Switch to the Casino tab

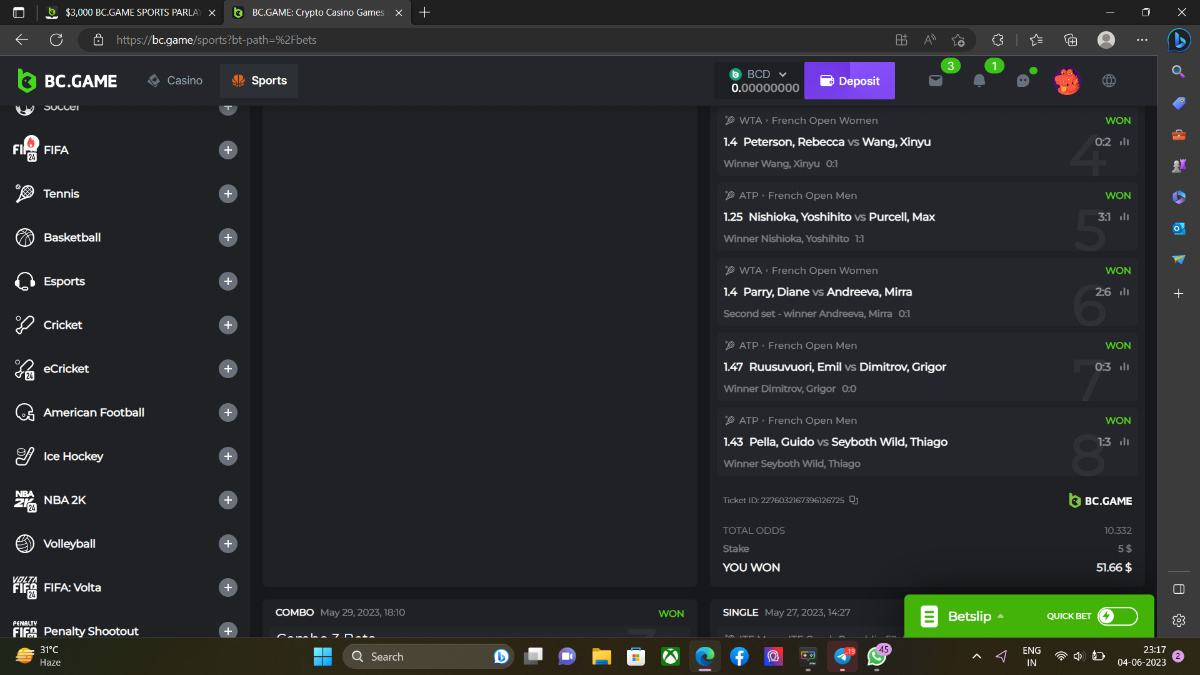pos(175,81)
